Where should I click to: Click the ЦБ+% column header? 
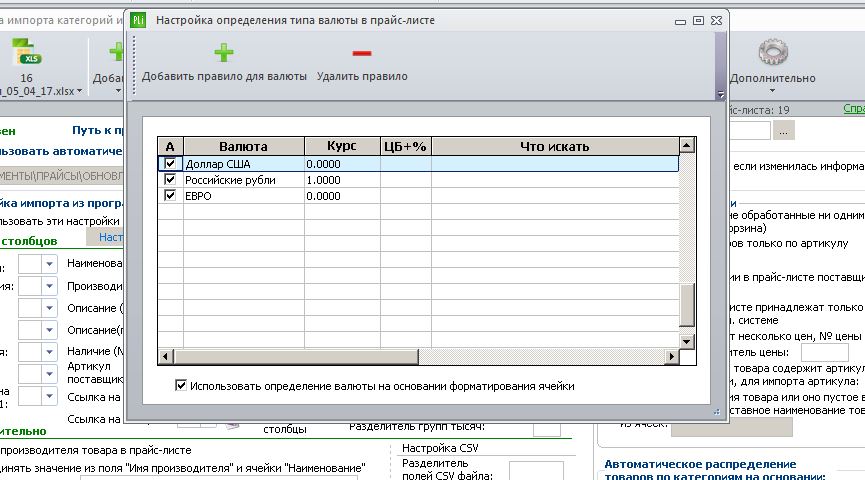tap(405, 146)
